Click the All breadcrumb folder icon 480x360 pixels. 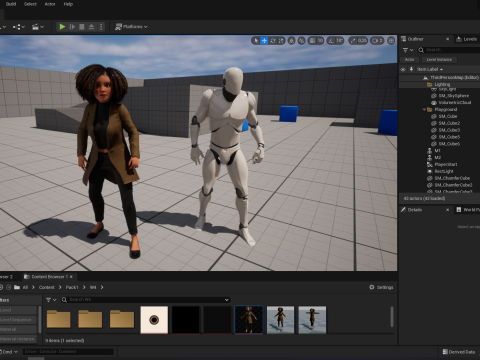pyautogui.click(x=17, y=287)
